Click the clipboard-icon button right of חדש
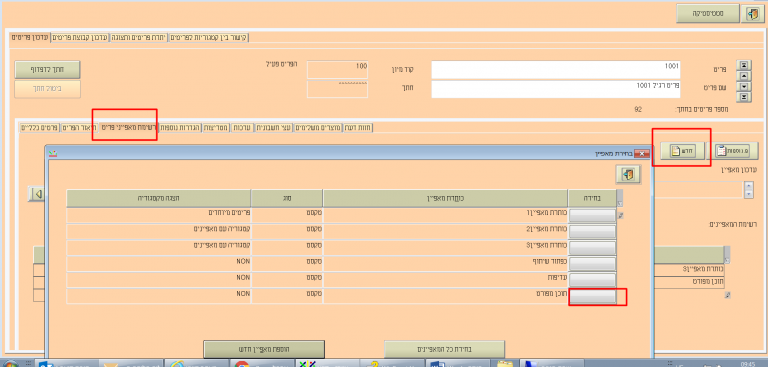Screen dimensions: 768x367 click(x=736, y=151)
